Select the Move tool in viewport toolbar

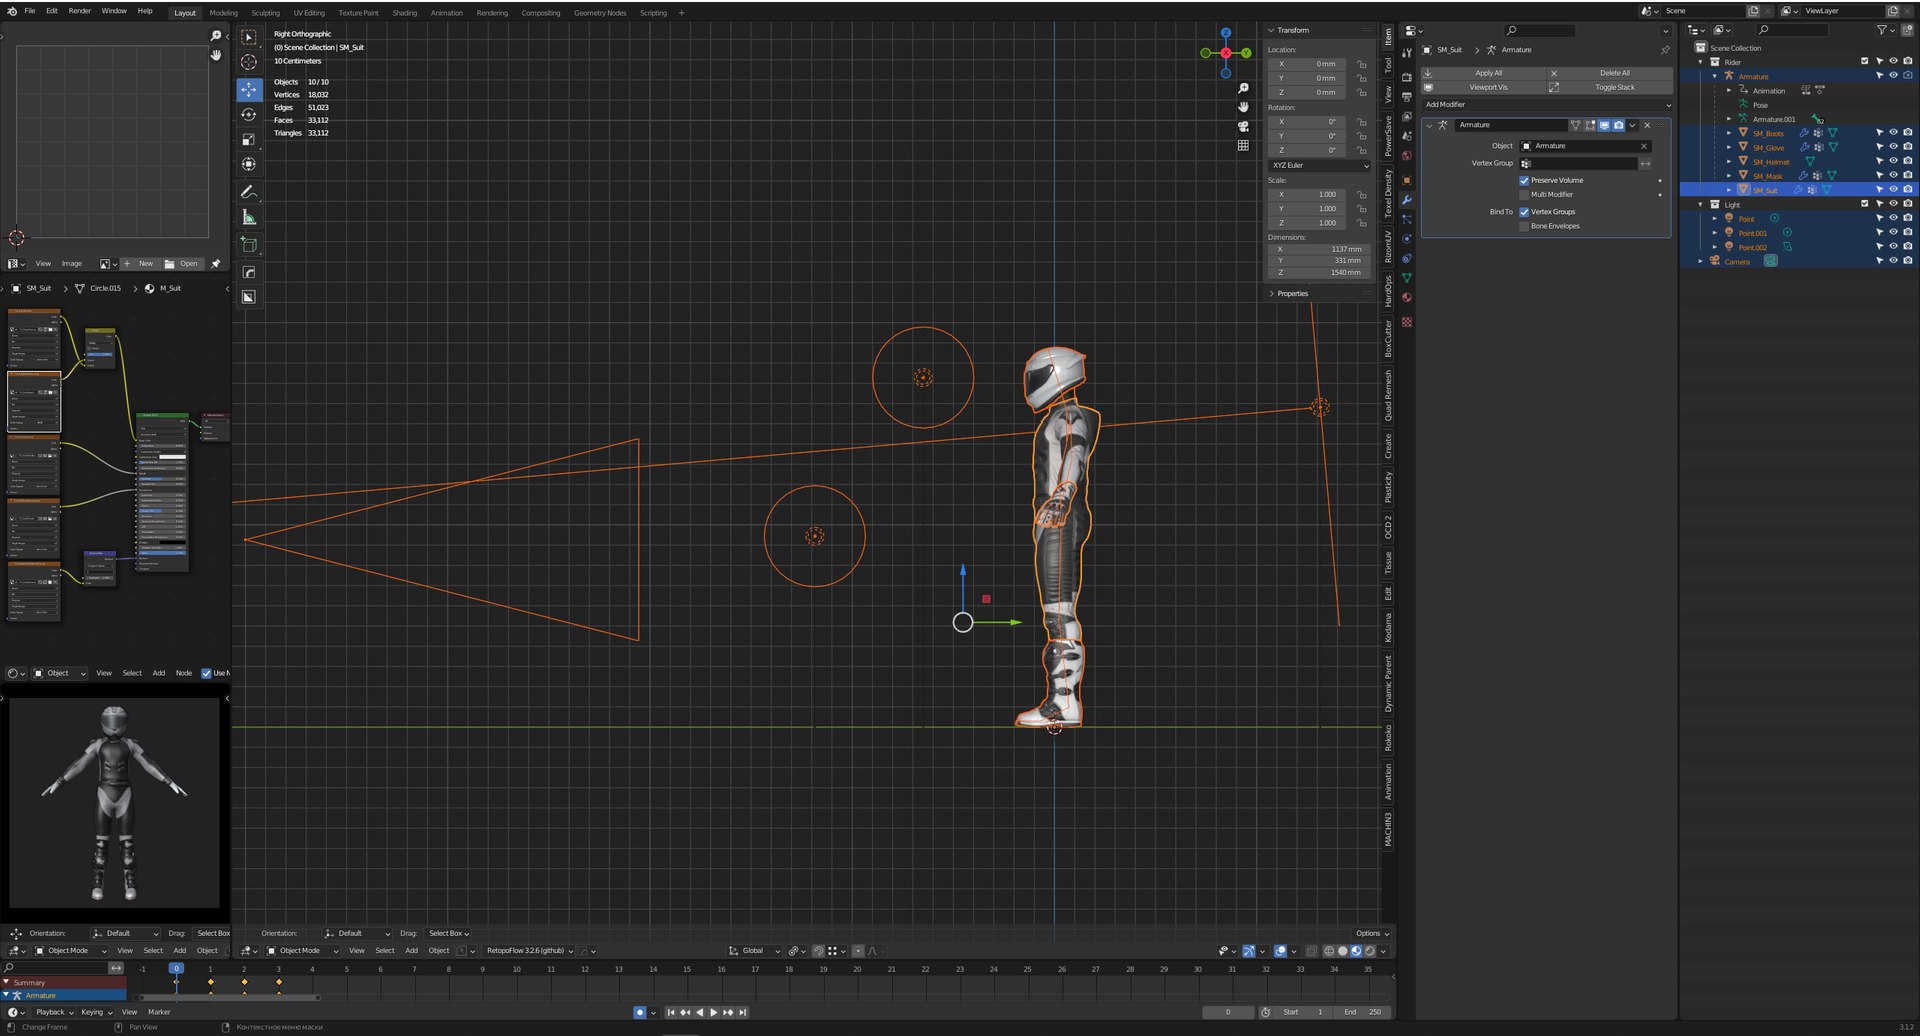[x=249, y=89]
